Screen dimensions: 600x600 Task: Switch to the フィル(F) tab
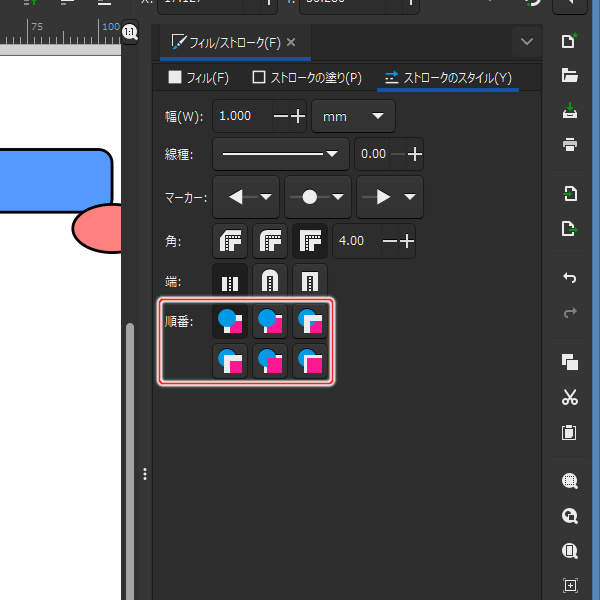pyautogui.click(x=198, y=77)
